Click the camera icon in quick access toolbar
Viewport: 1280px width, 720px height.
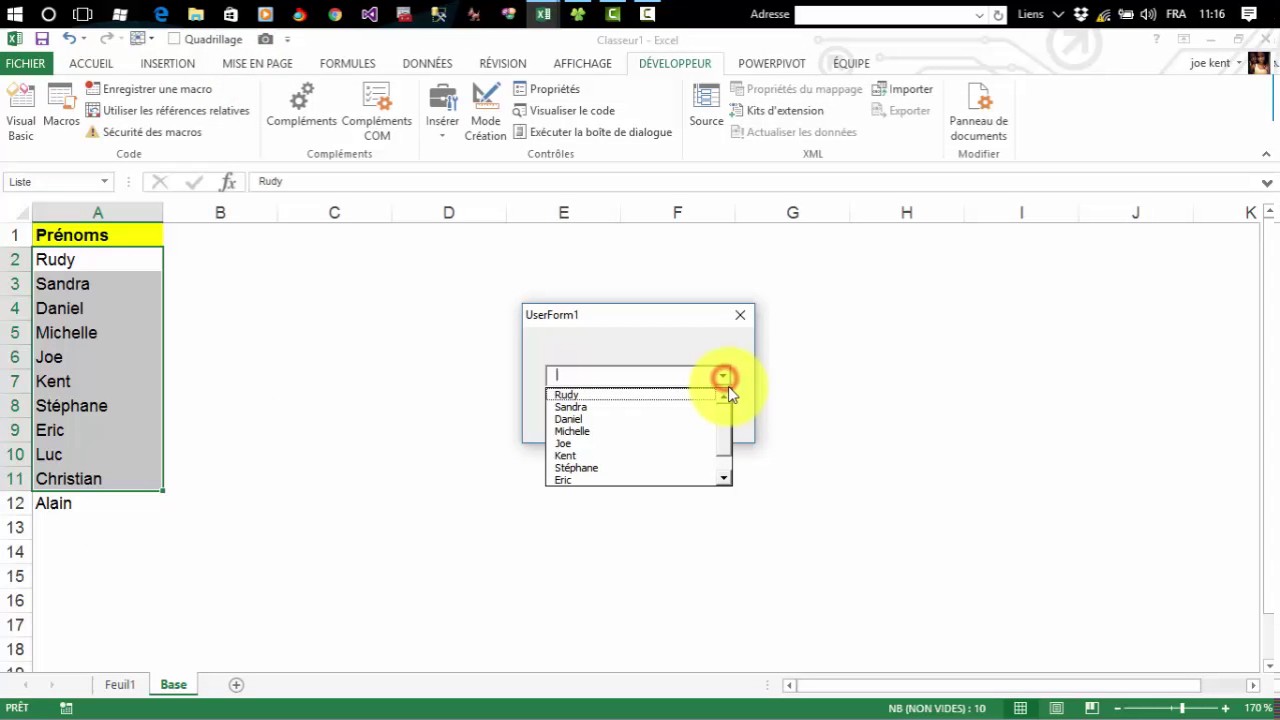coord(265,39)
